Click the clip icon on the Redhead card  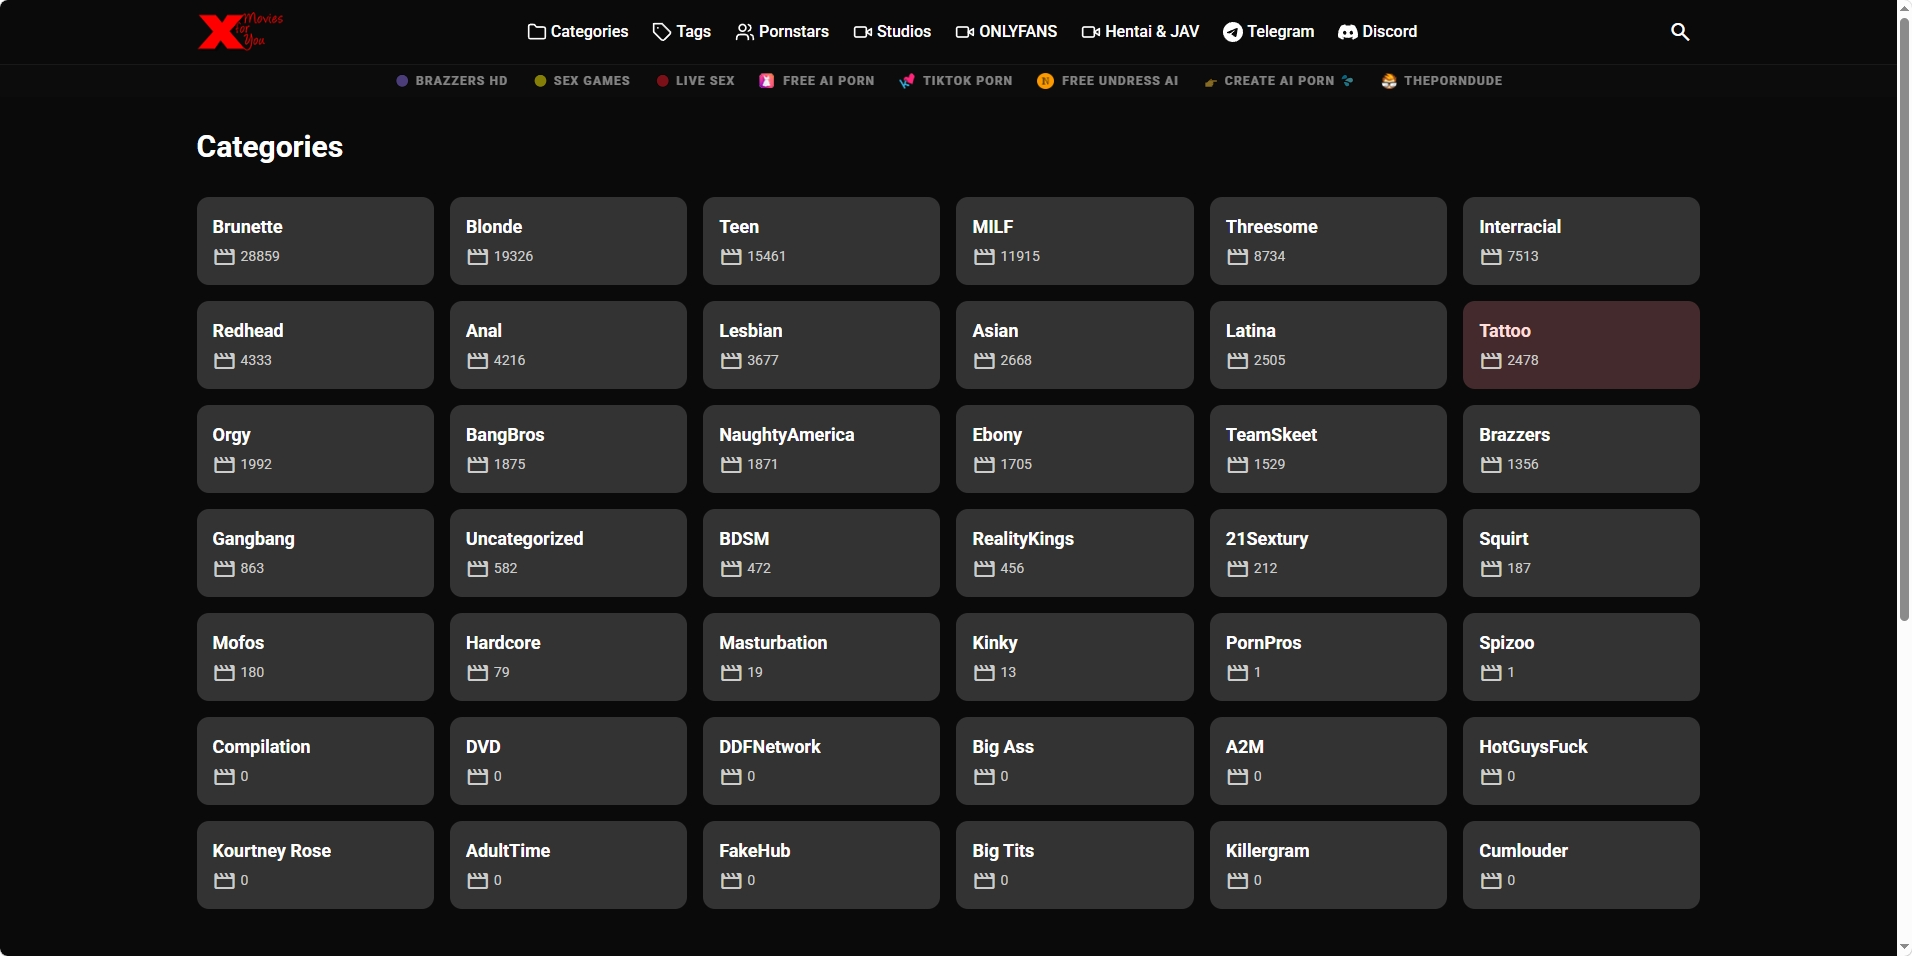(x=224, y=361)
